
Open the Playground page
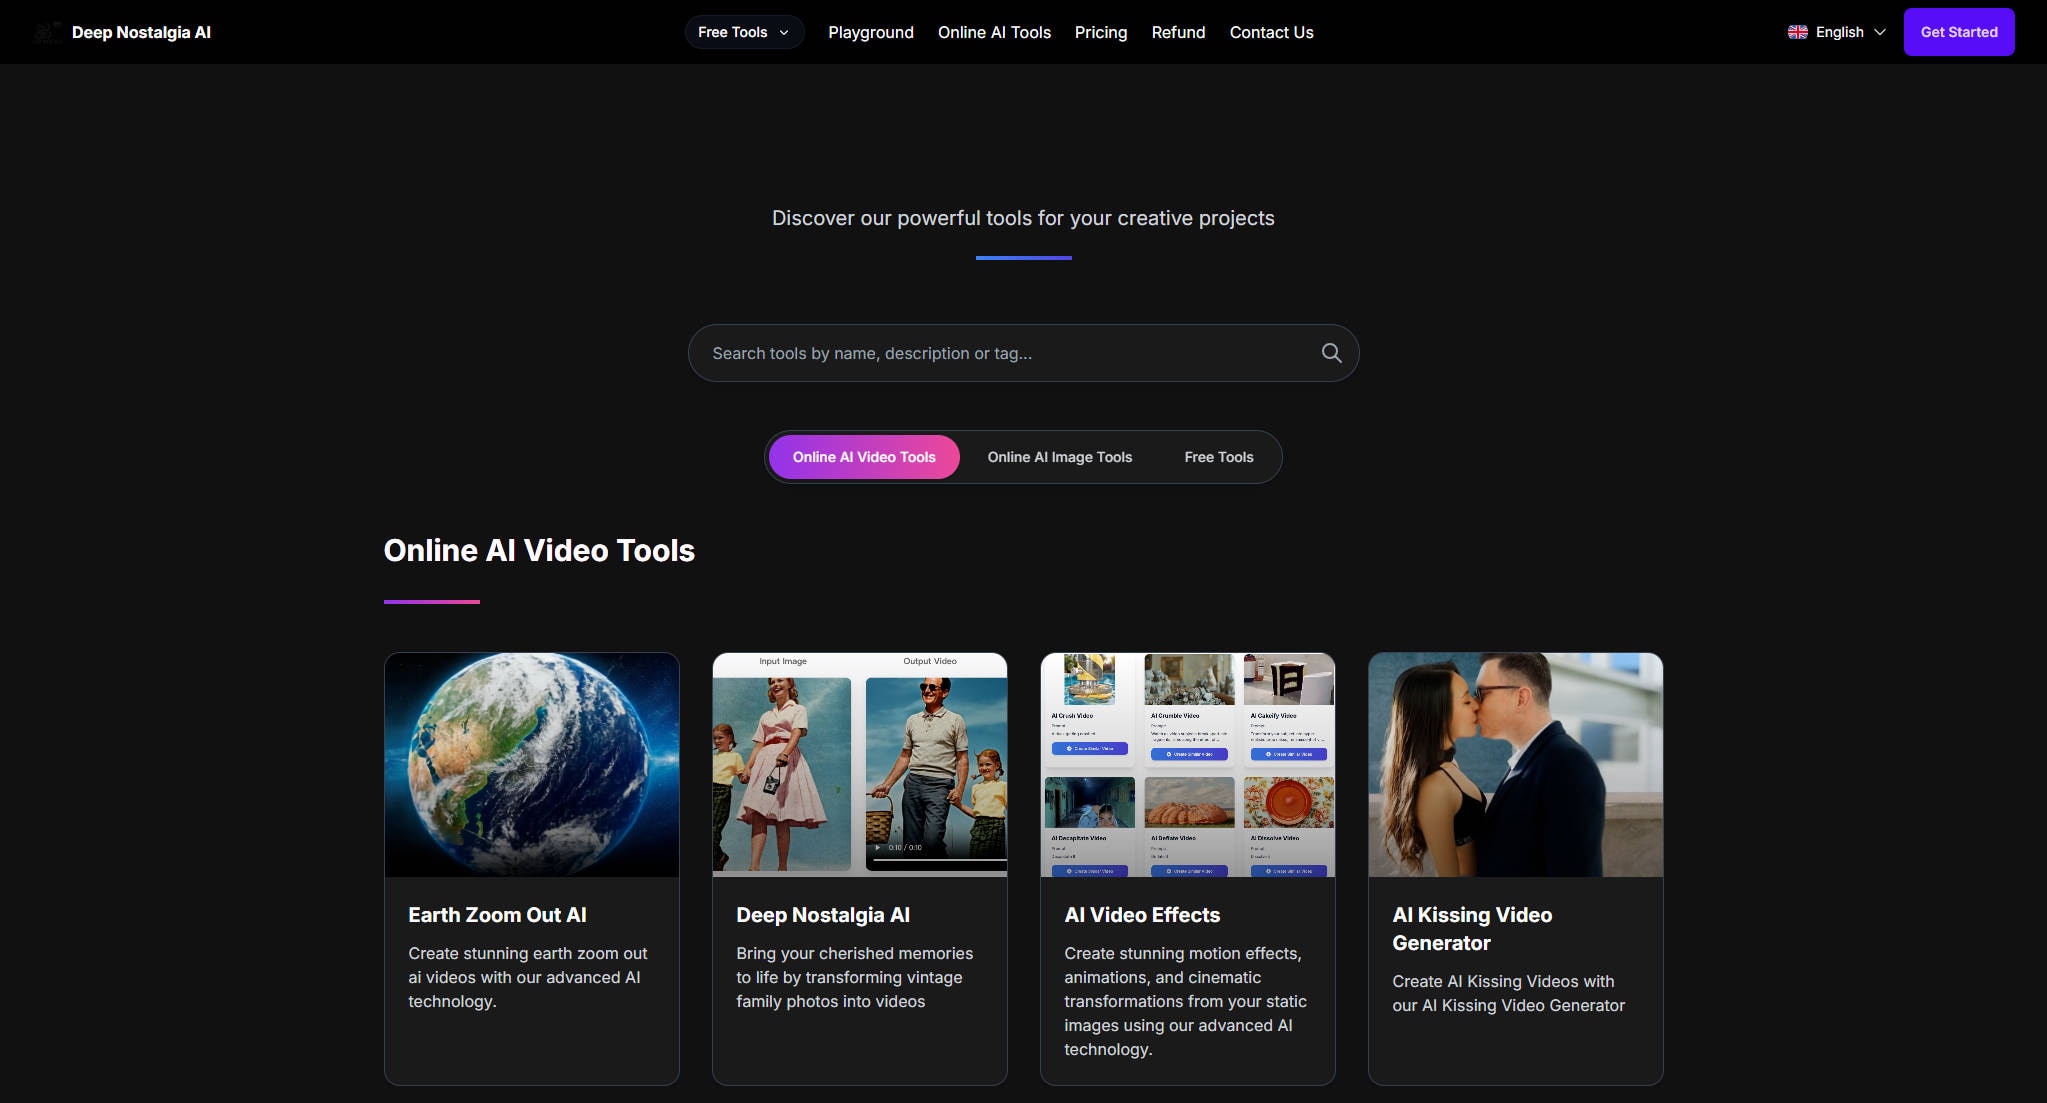[871, 32]
